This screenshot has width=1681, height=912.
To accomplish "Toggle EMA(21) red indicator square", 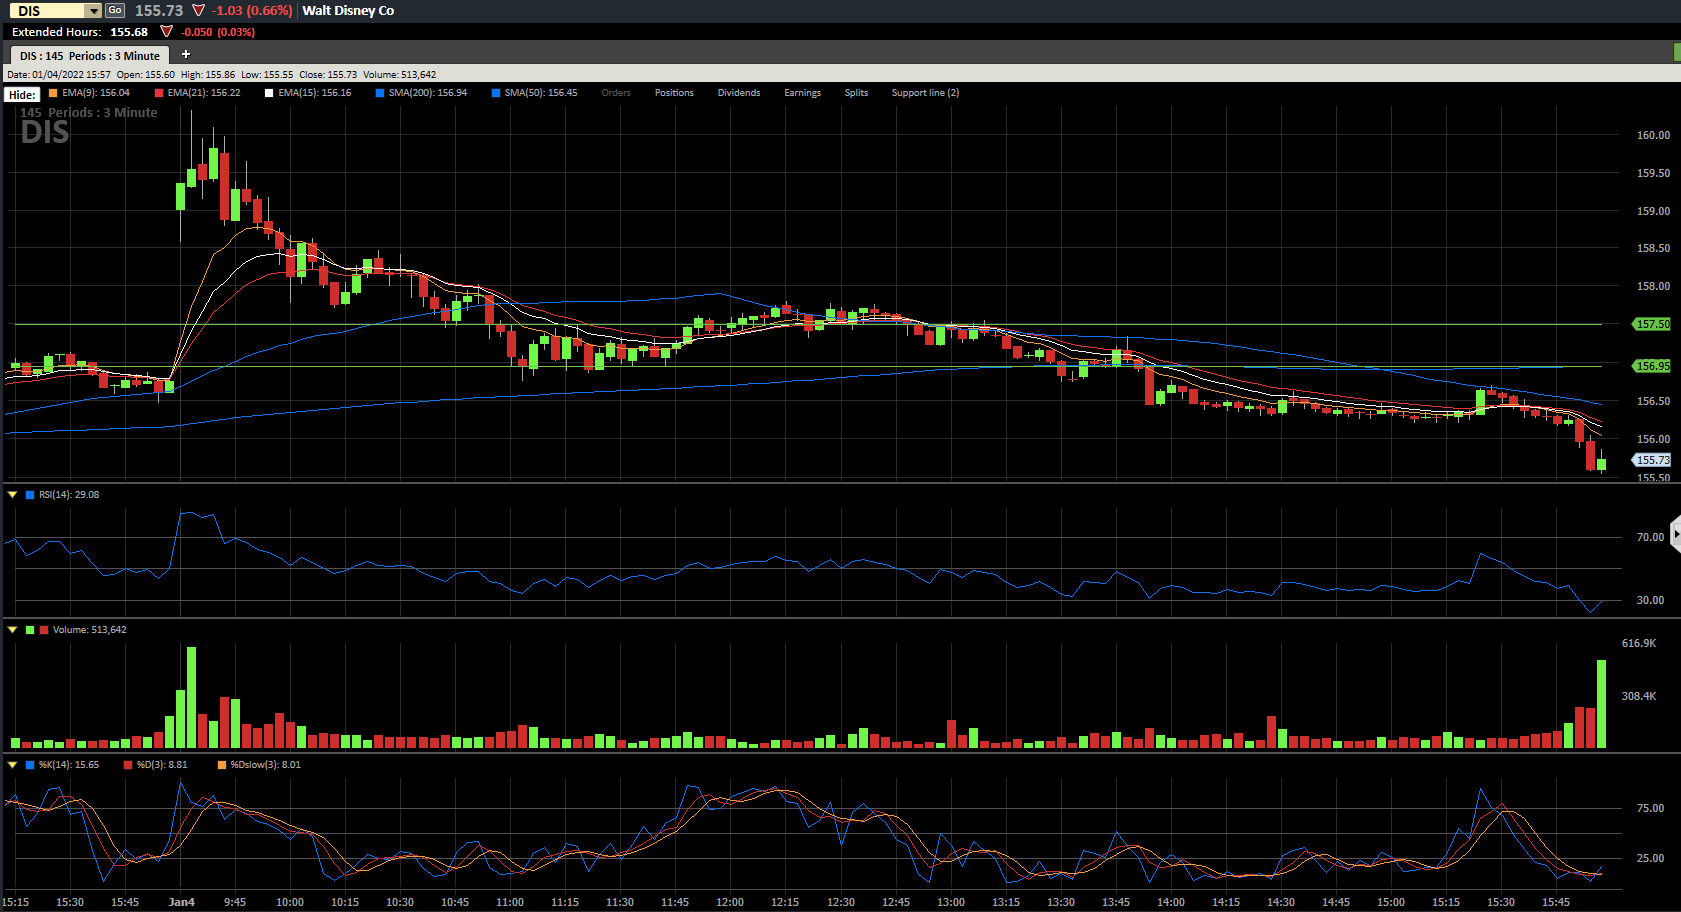I will pyautogui.click(x=159, y=93).
